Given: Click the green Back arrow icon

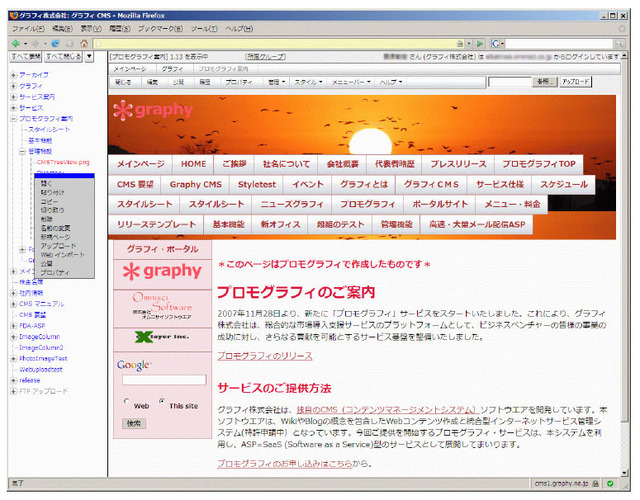Looking at the screenshot, I should click(x=16, y=43).
